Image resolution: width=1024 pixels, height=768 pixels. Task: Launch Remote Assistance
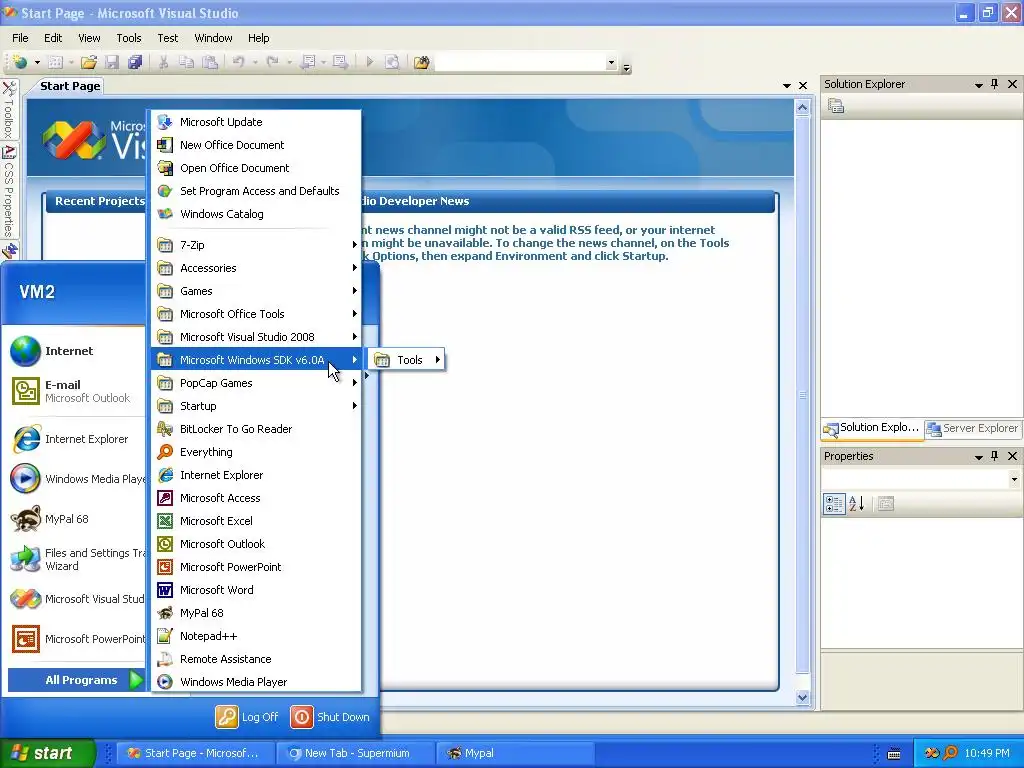[x=256, y=659]
